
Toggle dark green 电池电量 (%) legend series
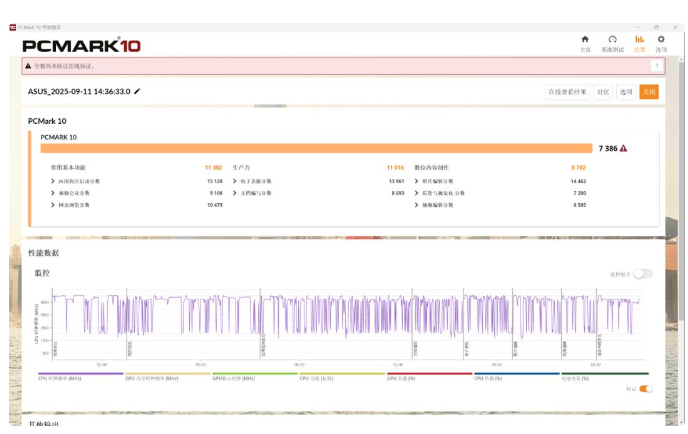pyautogui.click(x=605, y=376)
